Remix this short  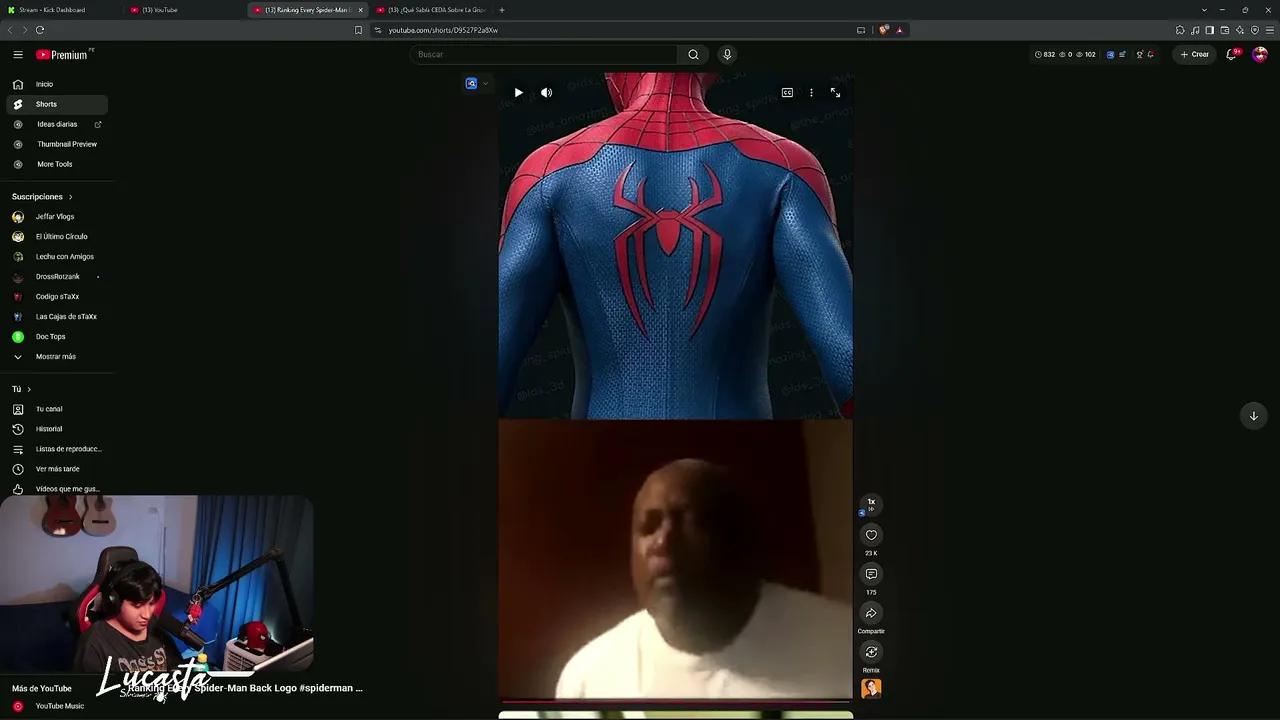(x=871, y=652)
